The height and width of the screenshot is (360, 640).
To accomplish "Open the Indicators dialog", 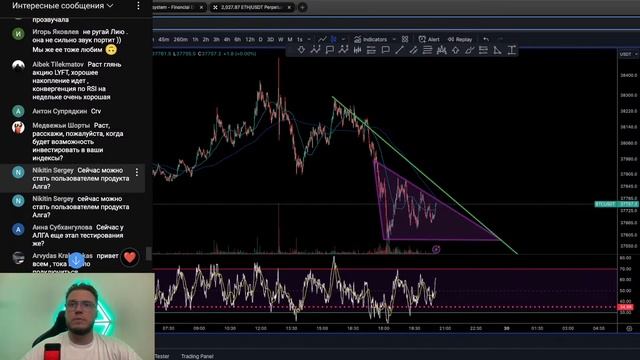I will tap(371, 40).
